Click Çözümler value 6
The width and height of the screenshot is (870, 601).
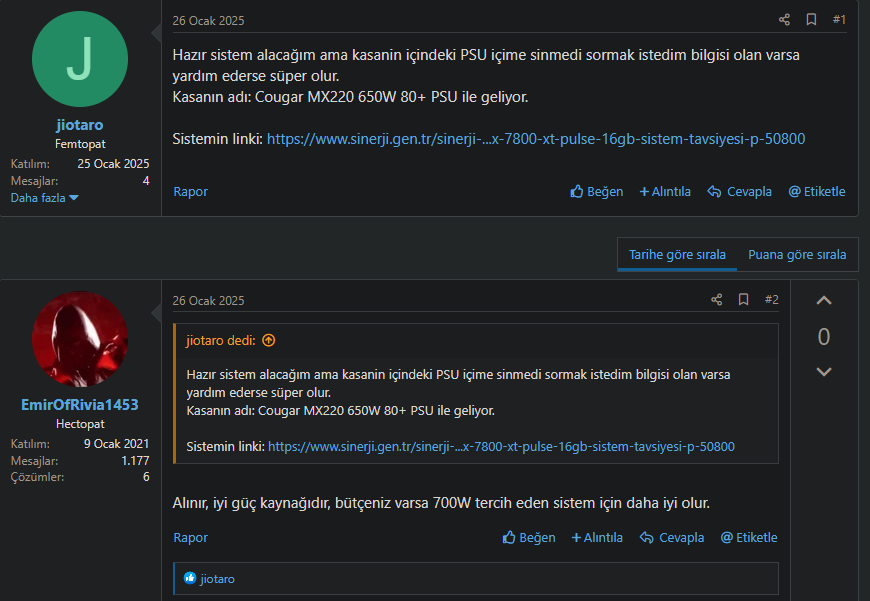146,477
